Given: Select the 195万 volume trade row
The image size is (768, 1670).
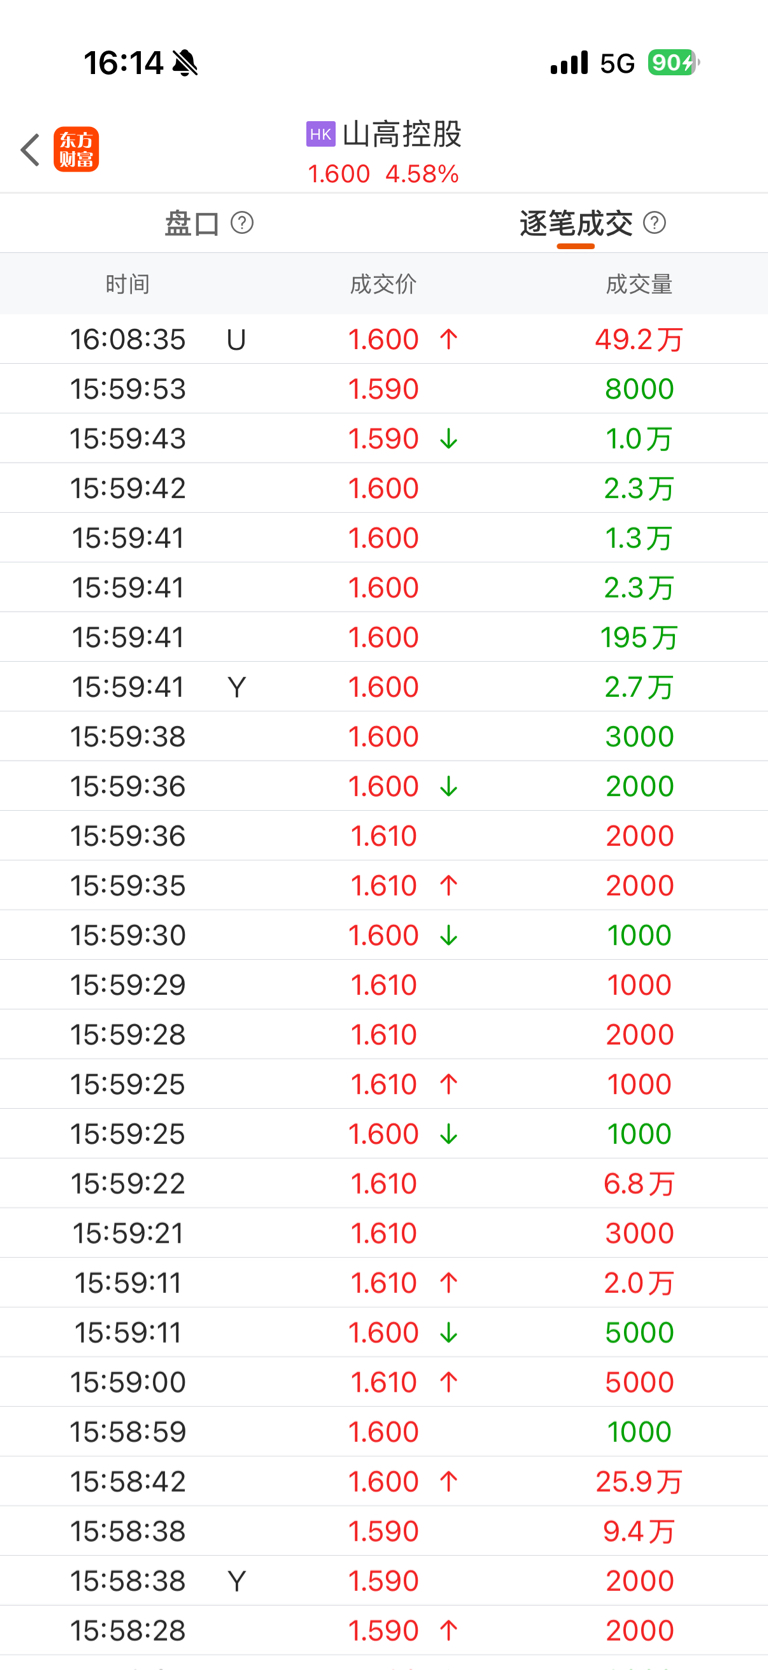Looking at the screenshot, I should [x=384, y=637].
